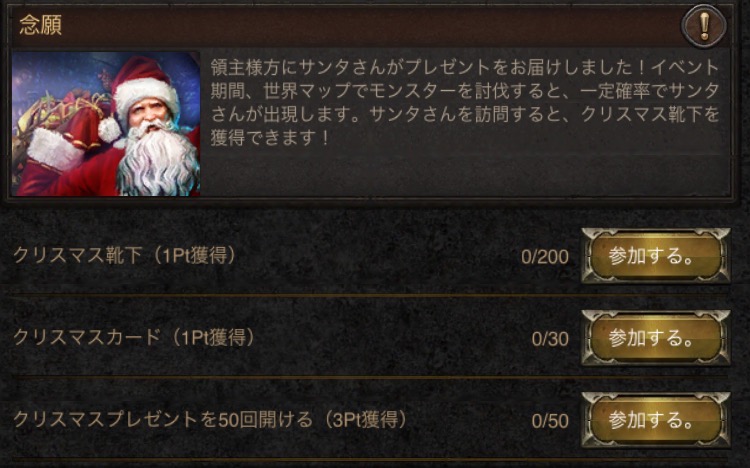Click the クリスマス靴下（1Pt獲得） task label
Screen dimensions: 750x468
(x=125, y=256)
